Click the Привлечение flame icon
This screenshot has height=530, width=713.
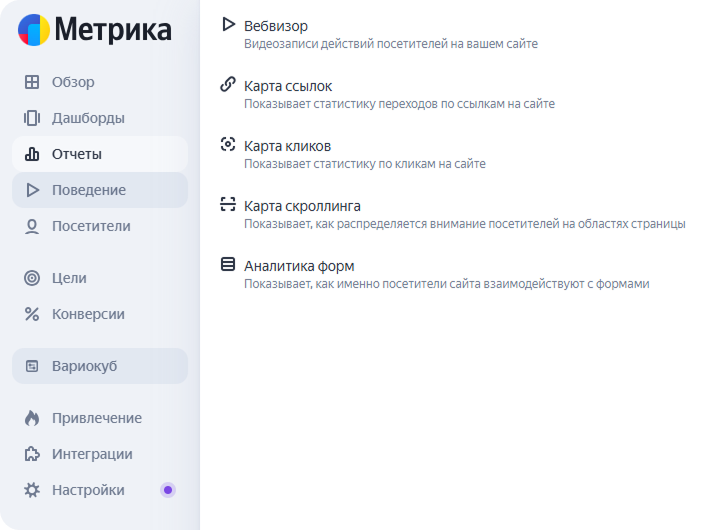[x=32, y=418]
